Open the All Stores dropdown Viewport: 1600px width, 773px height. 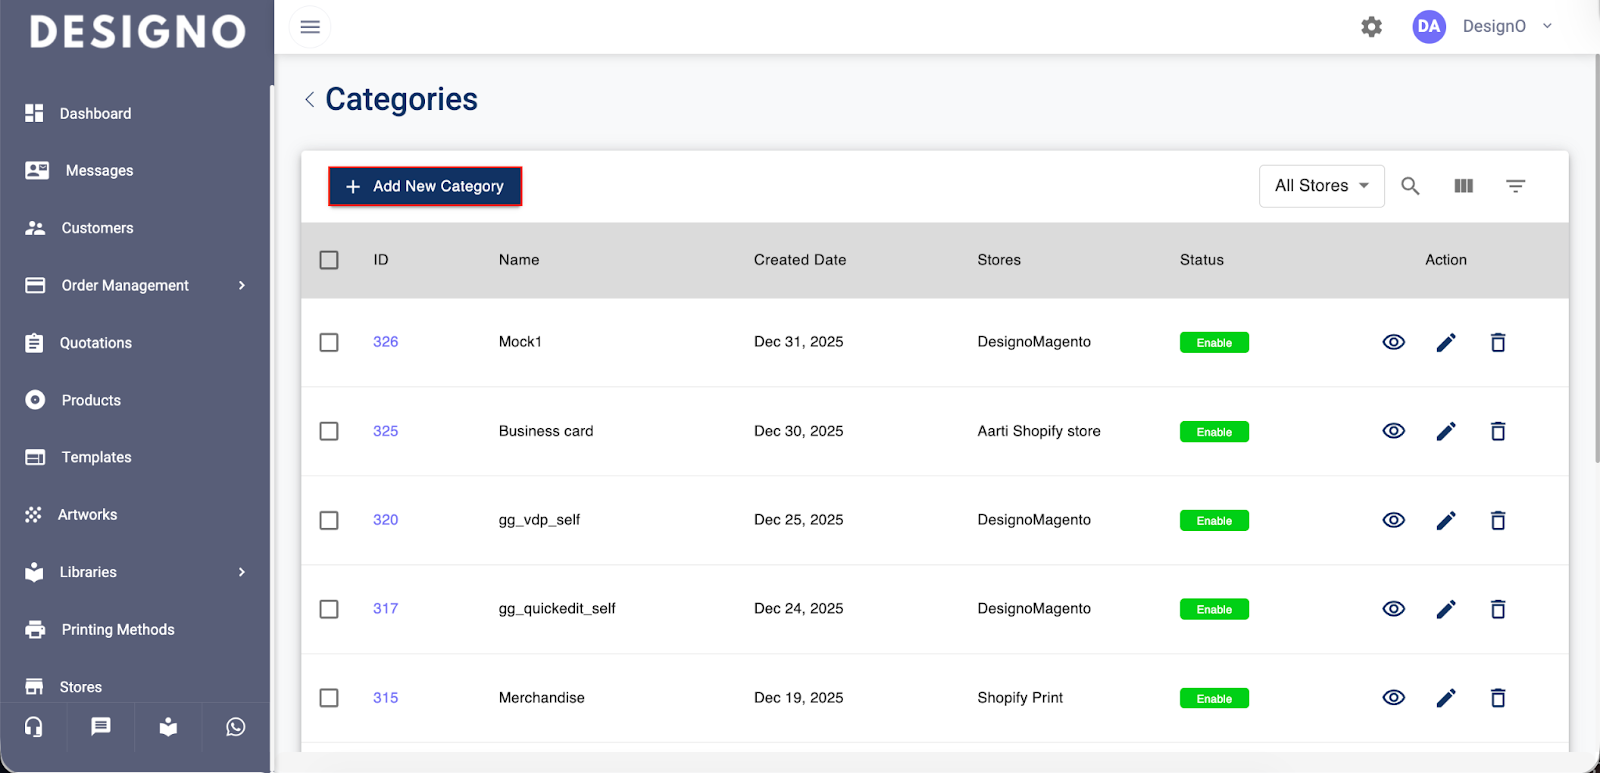[1321, 186]
